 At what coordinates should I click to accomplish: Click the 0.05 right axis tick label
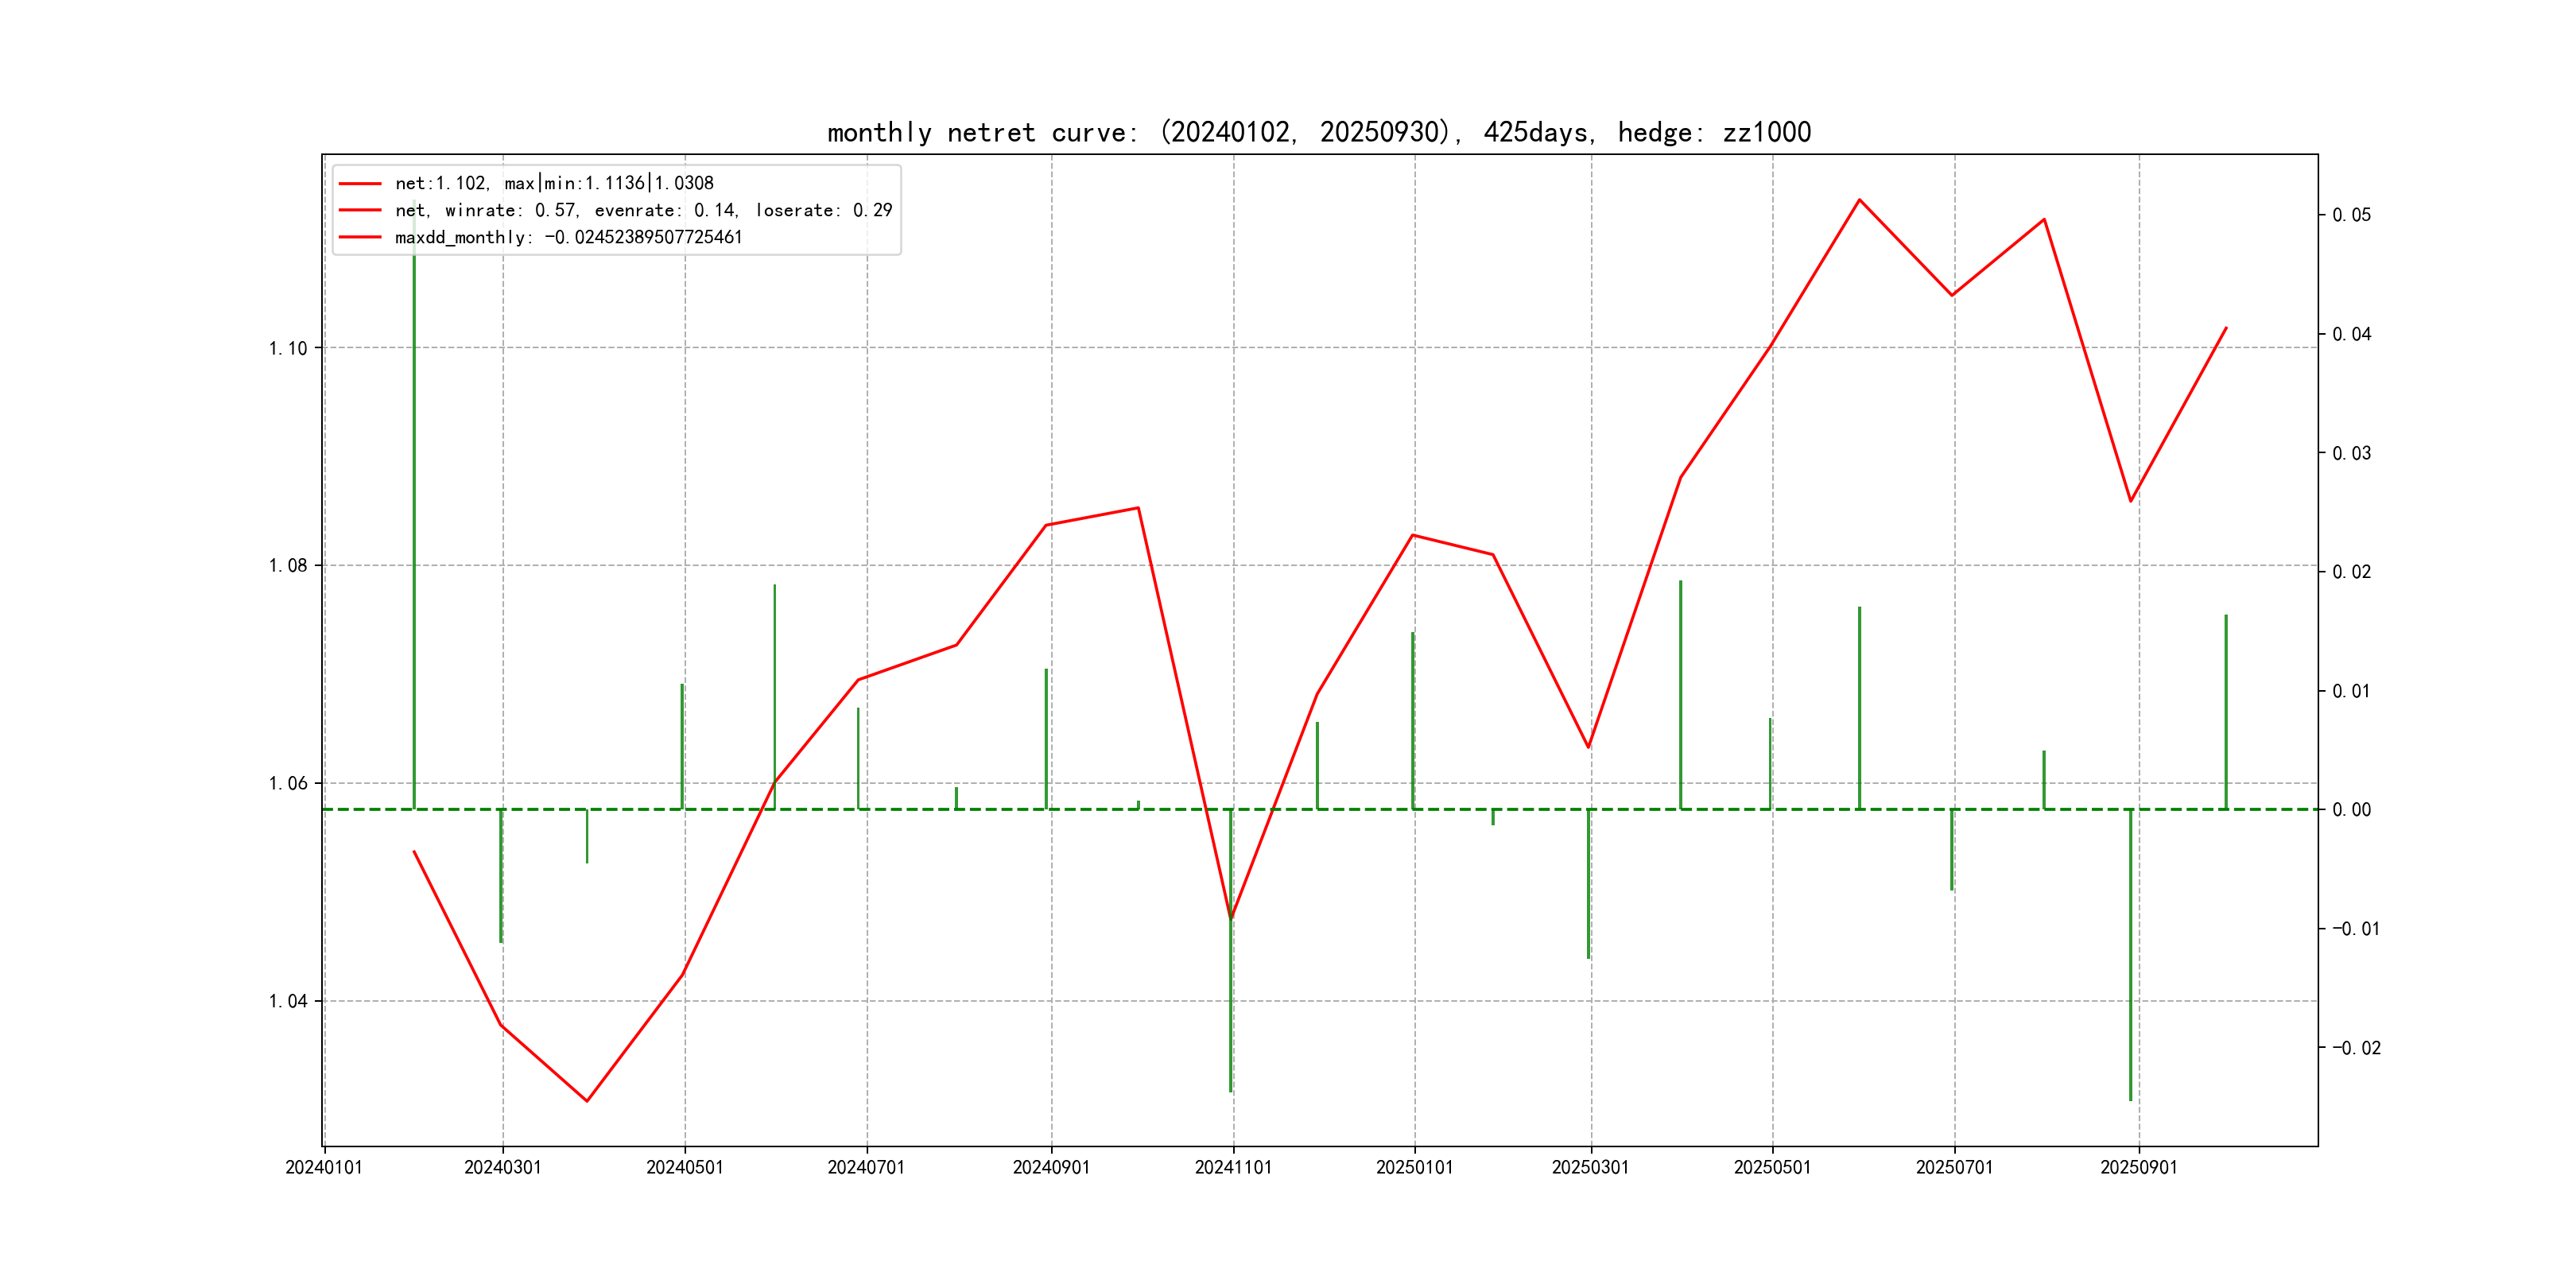pos(2351,215)
